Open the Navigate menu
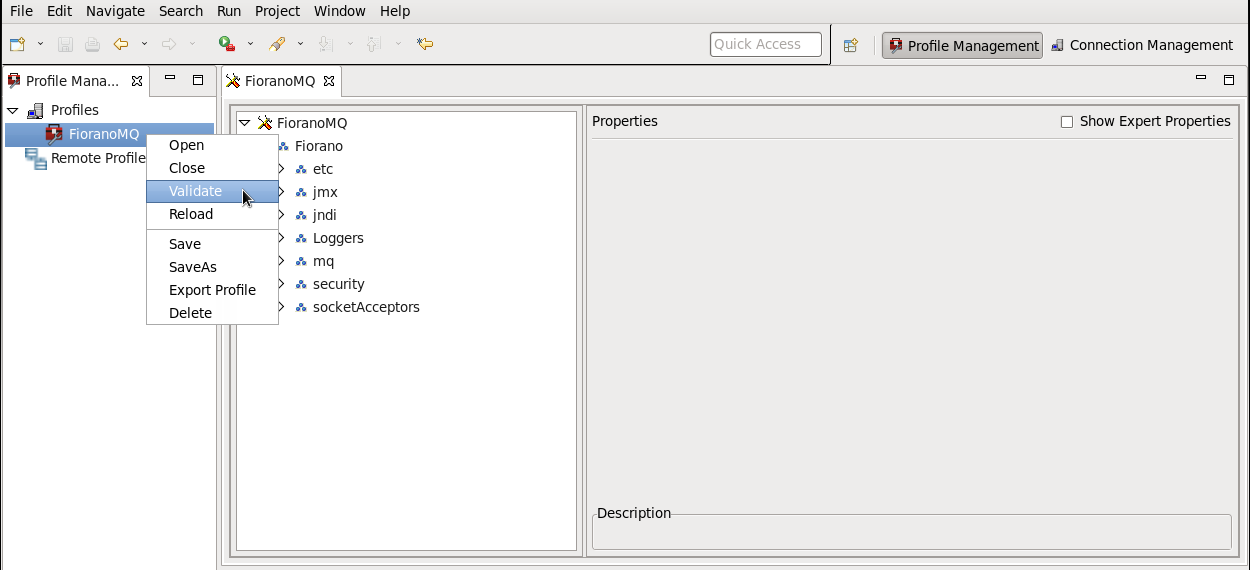Viewport: 1250px width, 570px height. (x=115, y=11)
